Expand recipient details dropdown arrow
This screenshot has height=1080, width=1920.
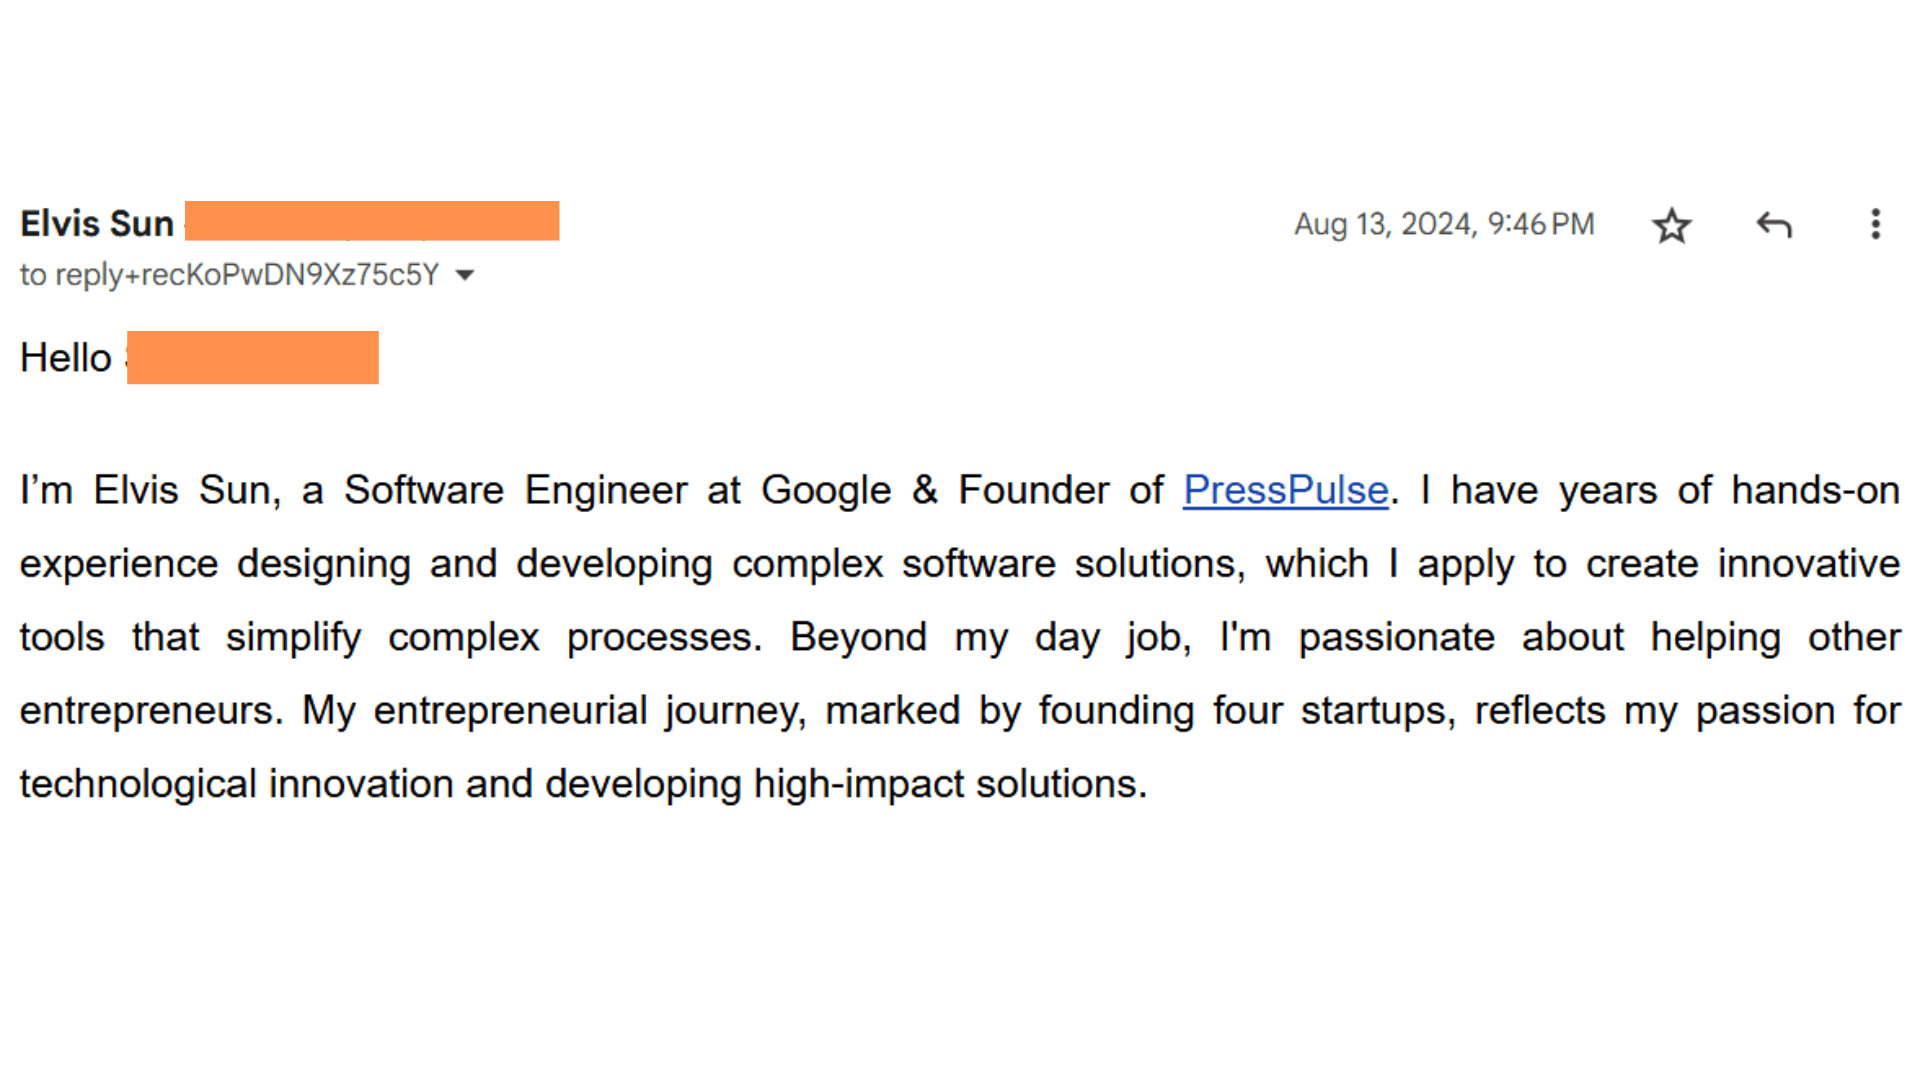click(x=465, y=275)
